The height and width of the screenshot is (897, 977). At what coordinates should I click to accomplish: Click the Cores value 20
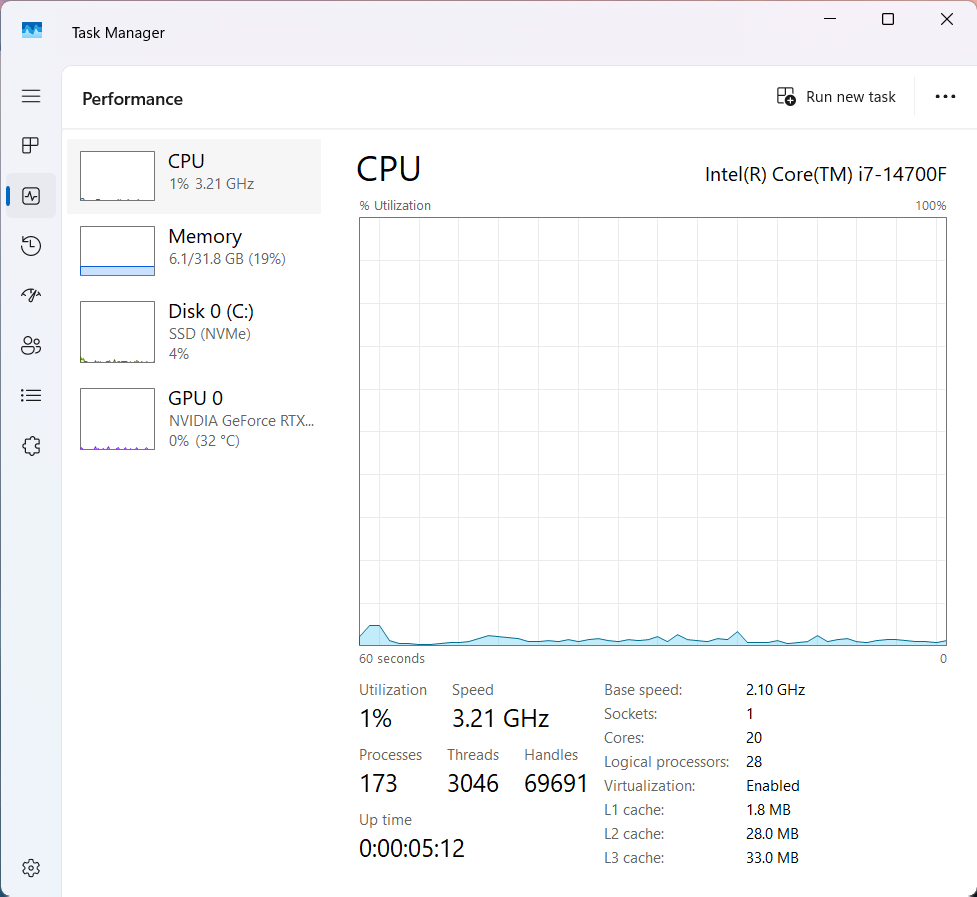tap(754, 738)
